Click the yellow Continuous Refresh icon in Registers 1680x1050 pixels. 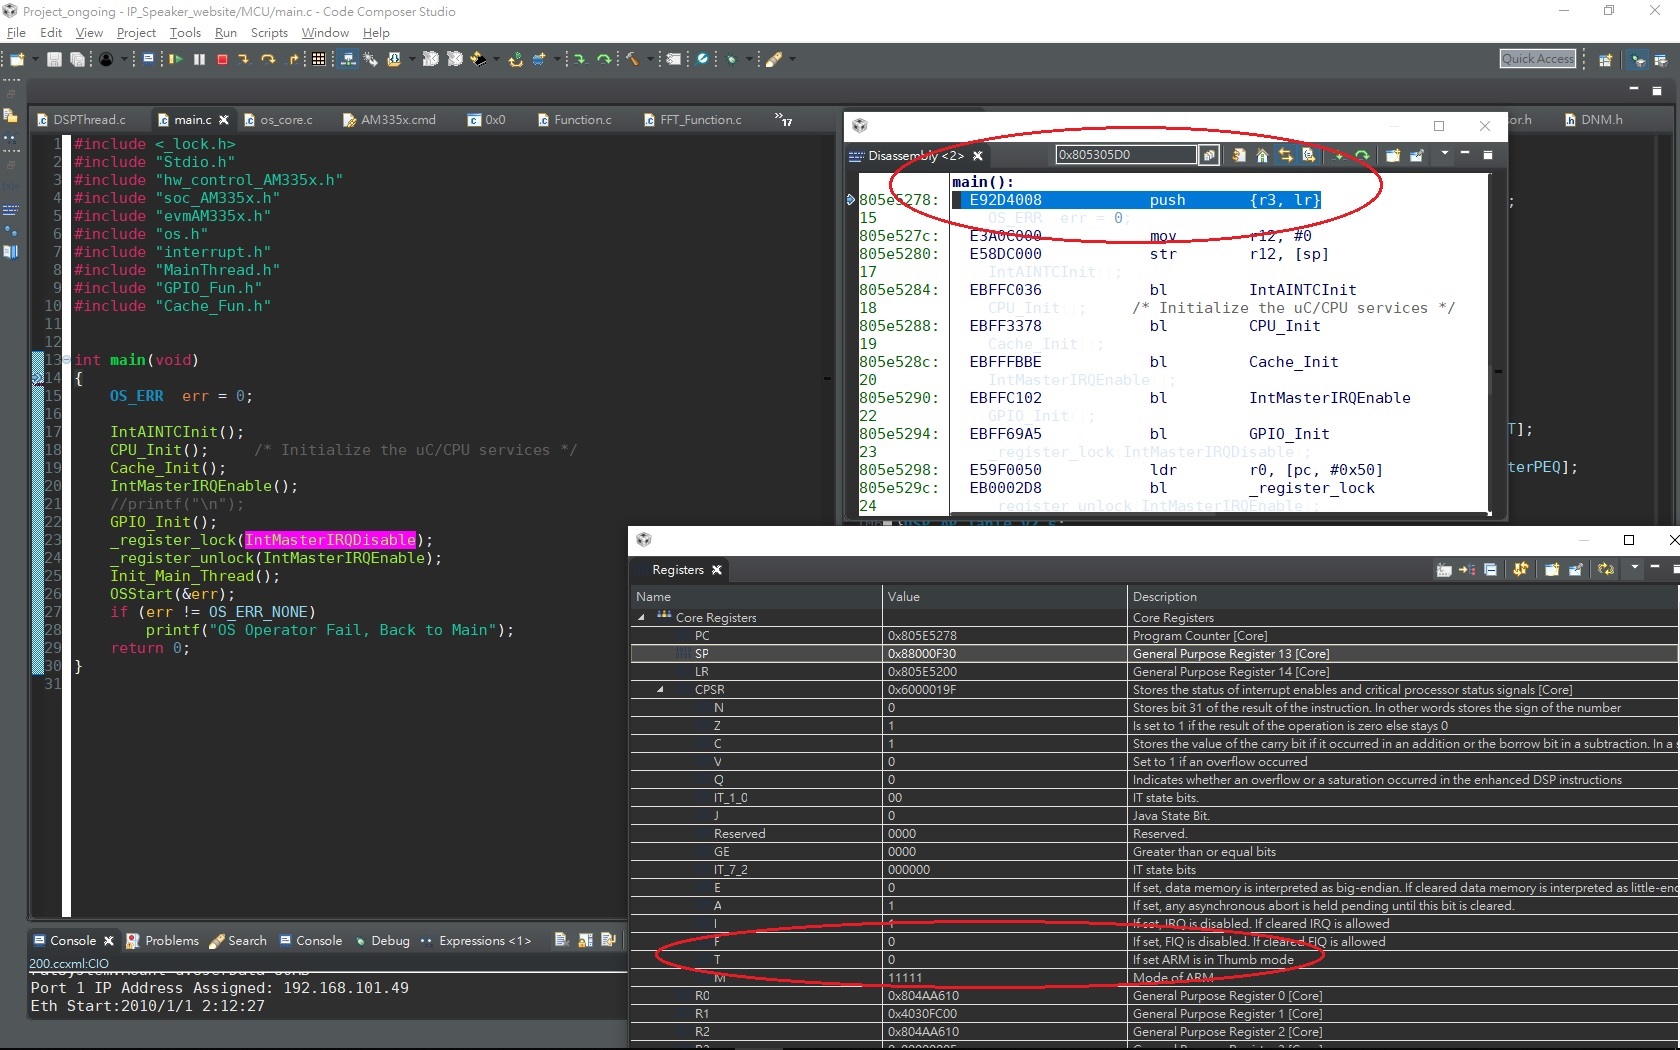pyautogui.click(x=1606, y=570)
